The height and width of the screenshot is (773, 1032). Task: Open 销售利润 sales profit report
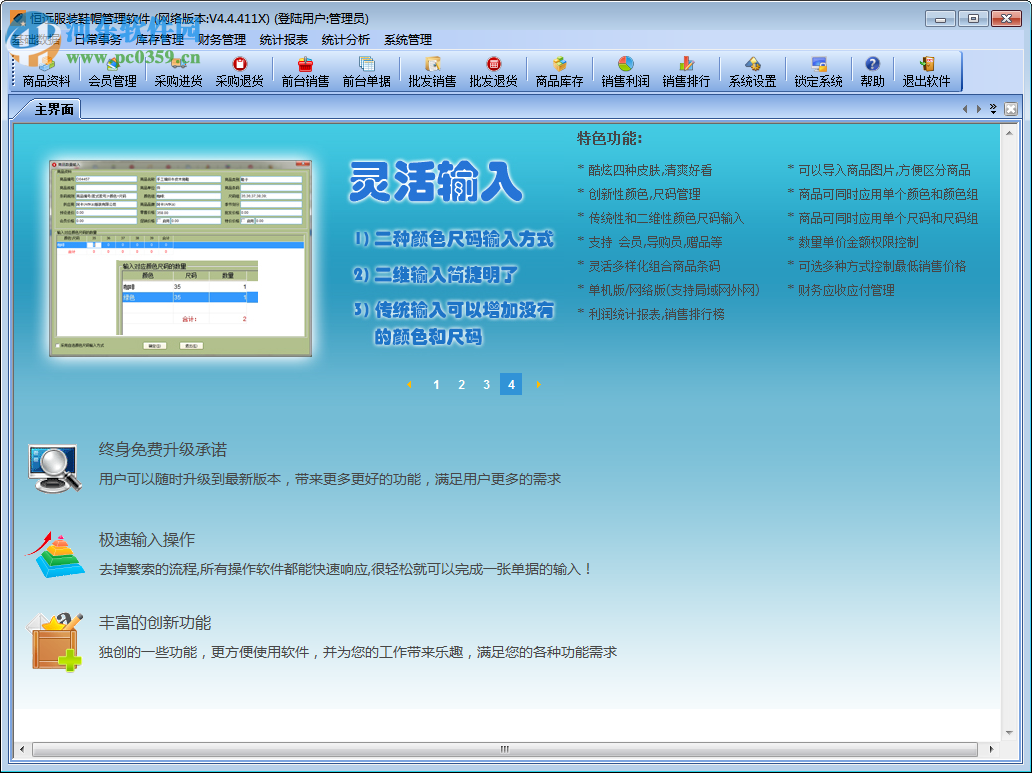625,72
